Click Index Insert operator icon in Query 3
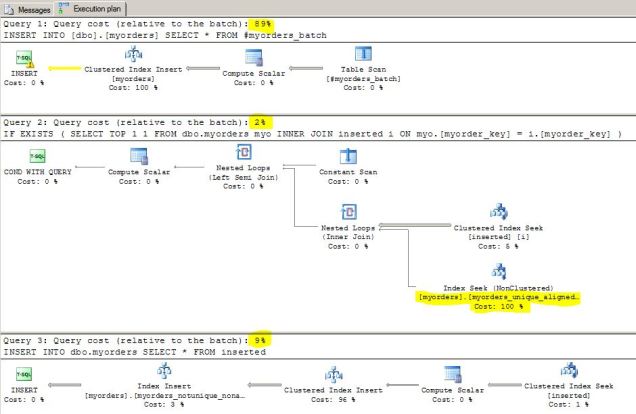This screenshot has width=636, height=414. 164,371
